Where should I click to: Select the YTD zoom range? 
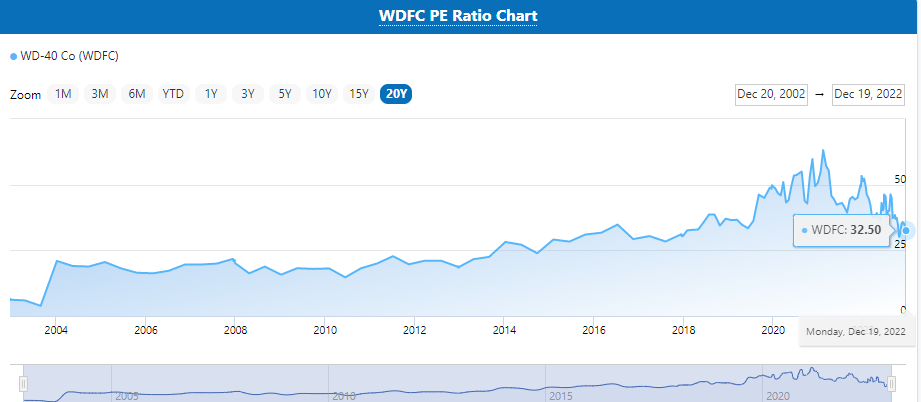pos(173,94)
